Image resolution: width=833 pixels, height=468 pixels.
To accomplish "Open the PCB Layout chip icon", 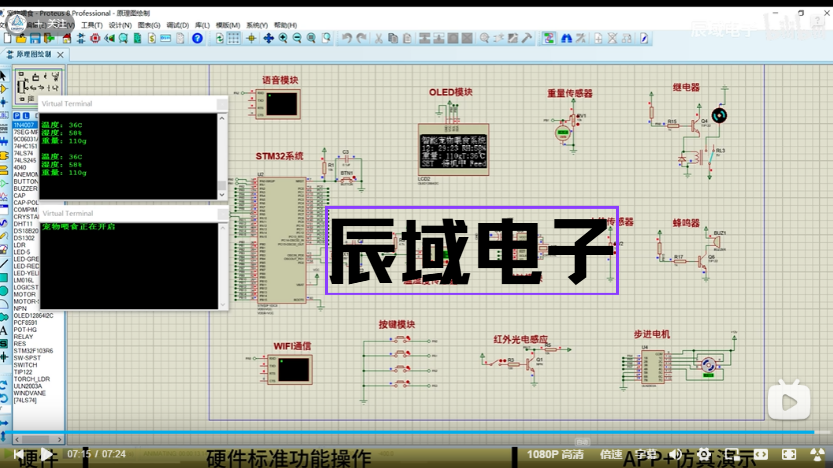I will tap(95, 38).
